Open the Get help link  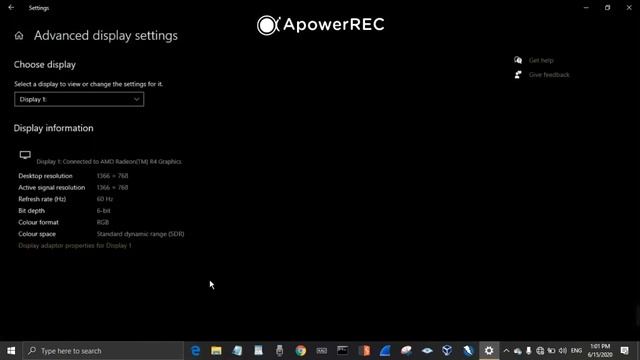coord(541,60)
